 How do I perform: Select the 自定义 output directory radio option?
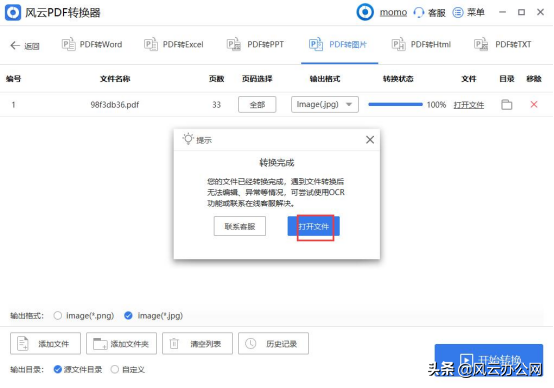point(114,370)
